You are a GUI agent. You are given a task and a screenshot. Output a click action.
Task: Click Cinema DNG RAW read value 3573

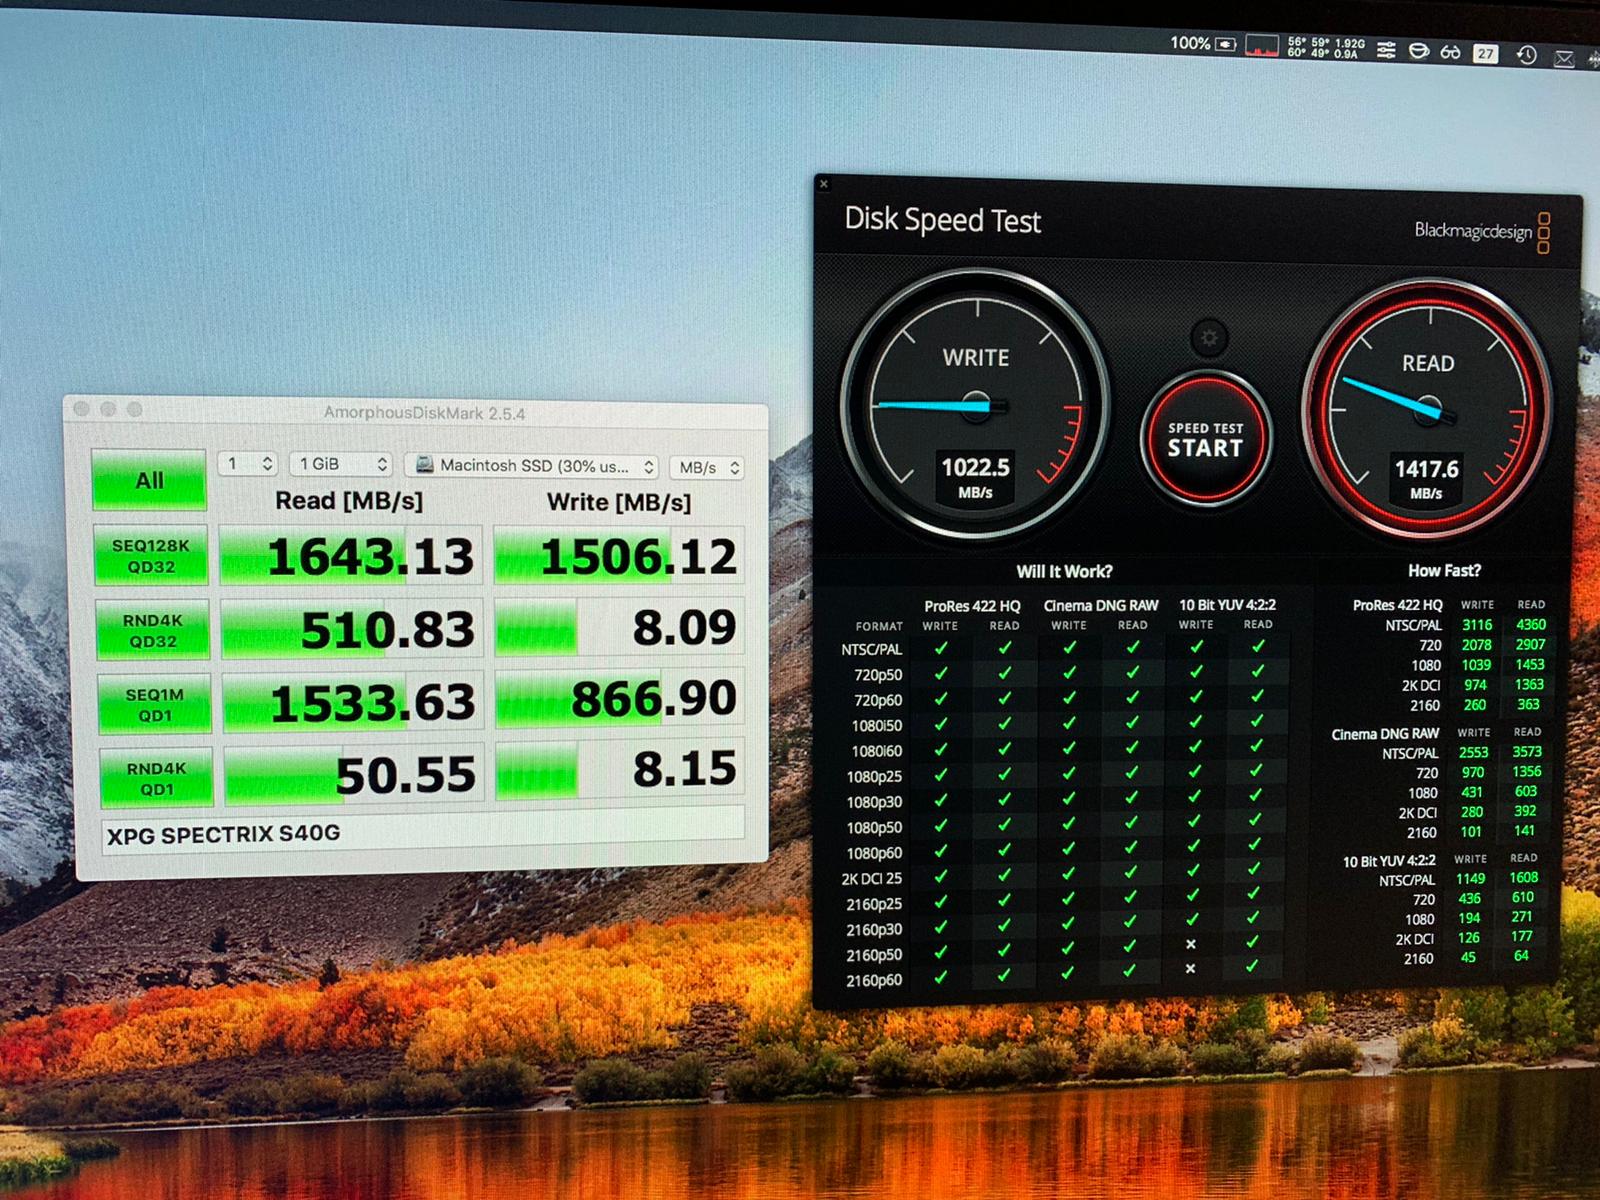1526,752
